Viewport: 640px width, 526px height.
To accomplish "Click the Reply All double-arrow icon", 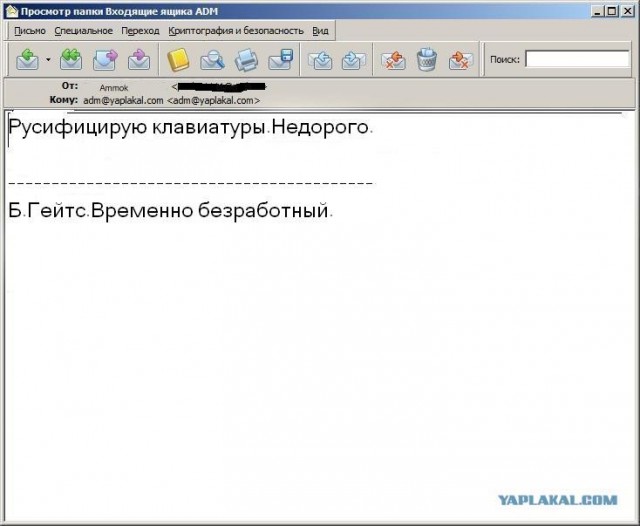I will pos(71,60).
